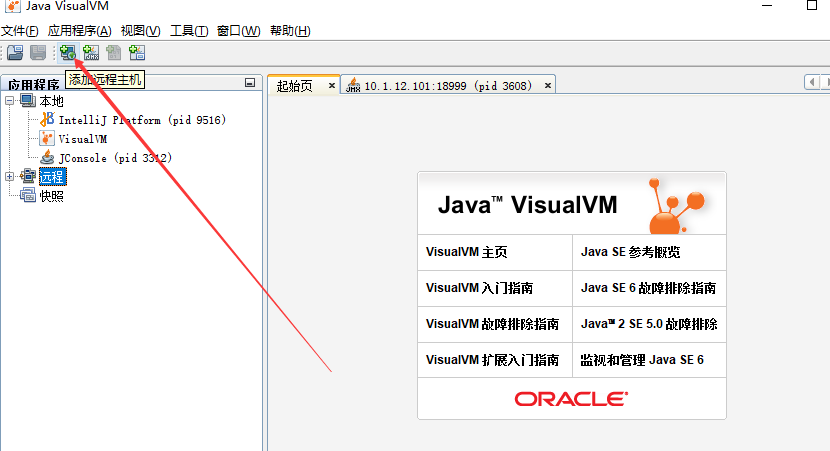Screen dimensions: 830x451
Task: Click the Add Remote Host toolbar icon
Action: [x=68, y=52]
